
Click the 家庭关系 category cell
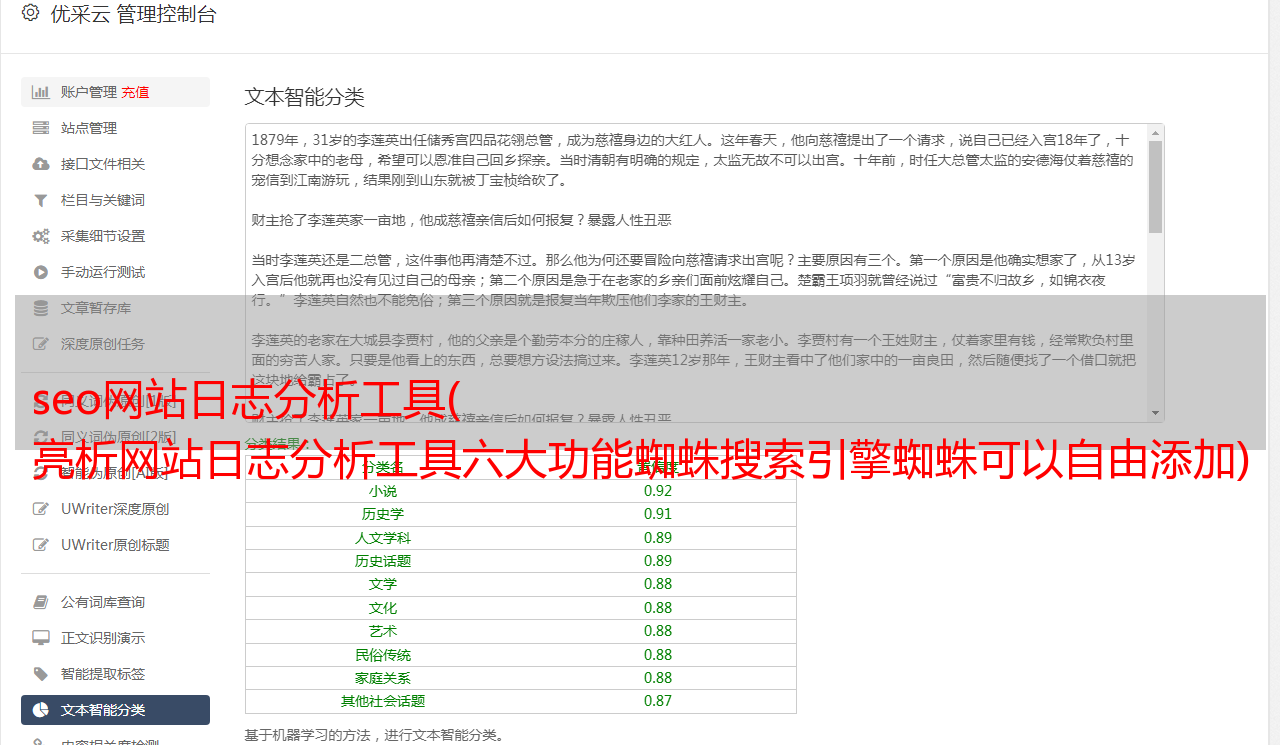383,678
